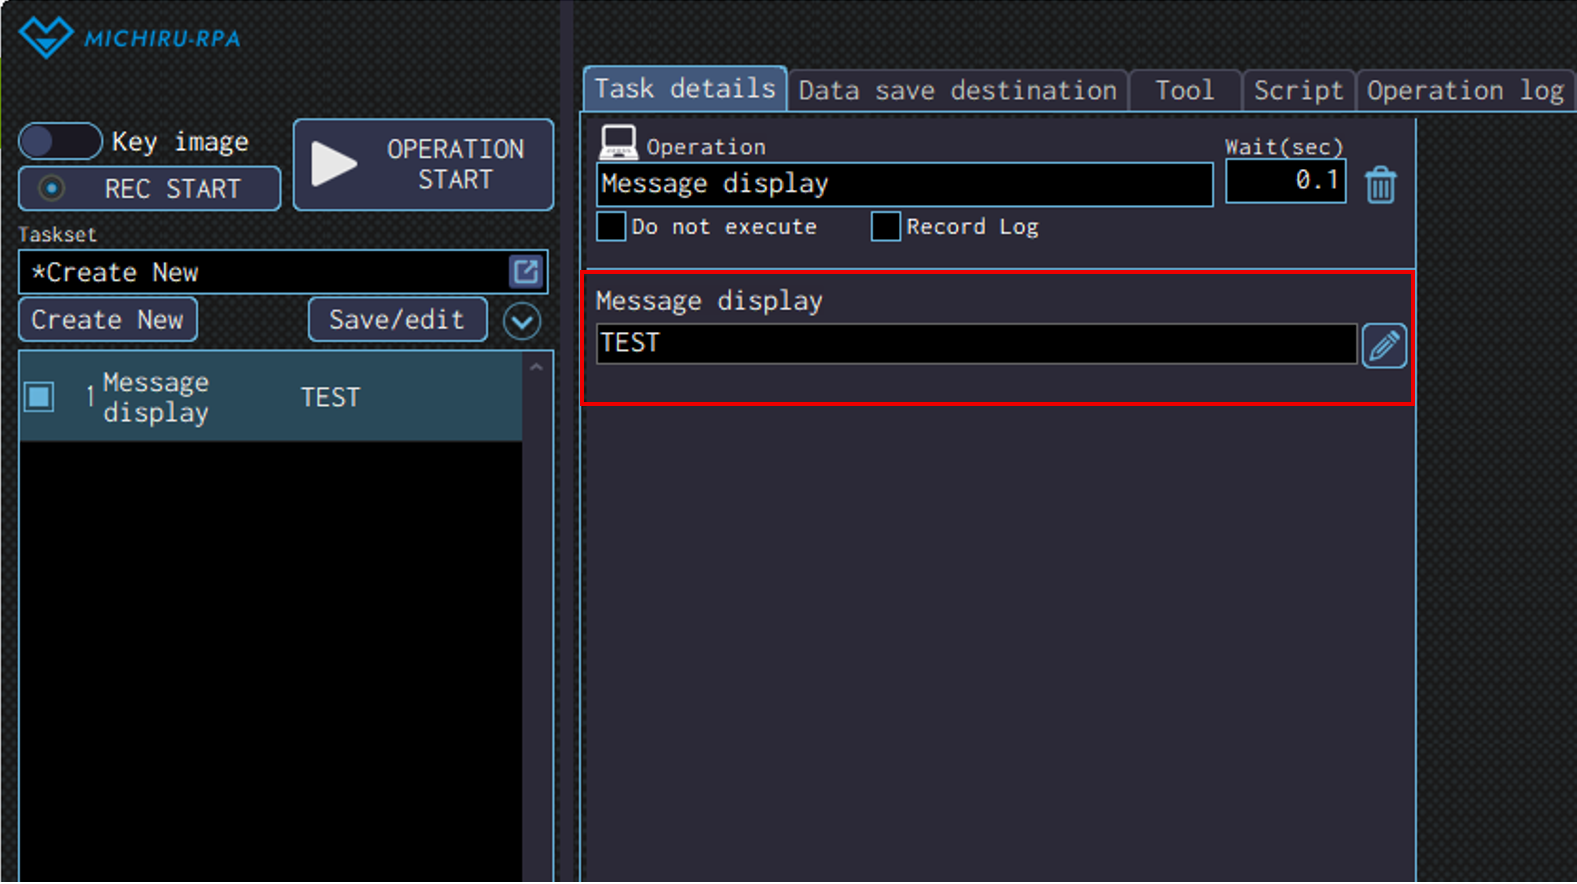The height and width of the screenshot is (884, 1577).
Task: Toggle checkbox for task 1 Message display
Action: click(x=40, y=397)
